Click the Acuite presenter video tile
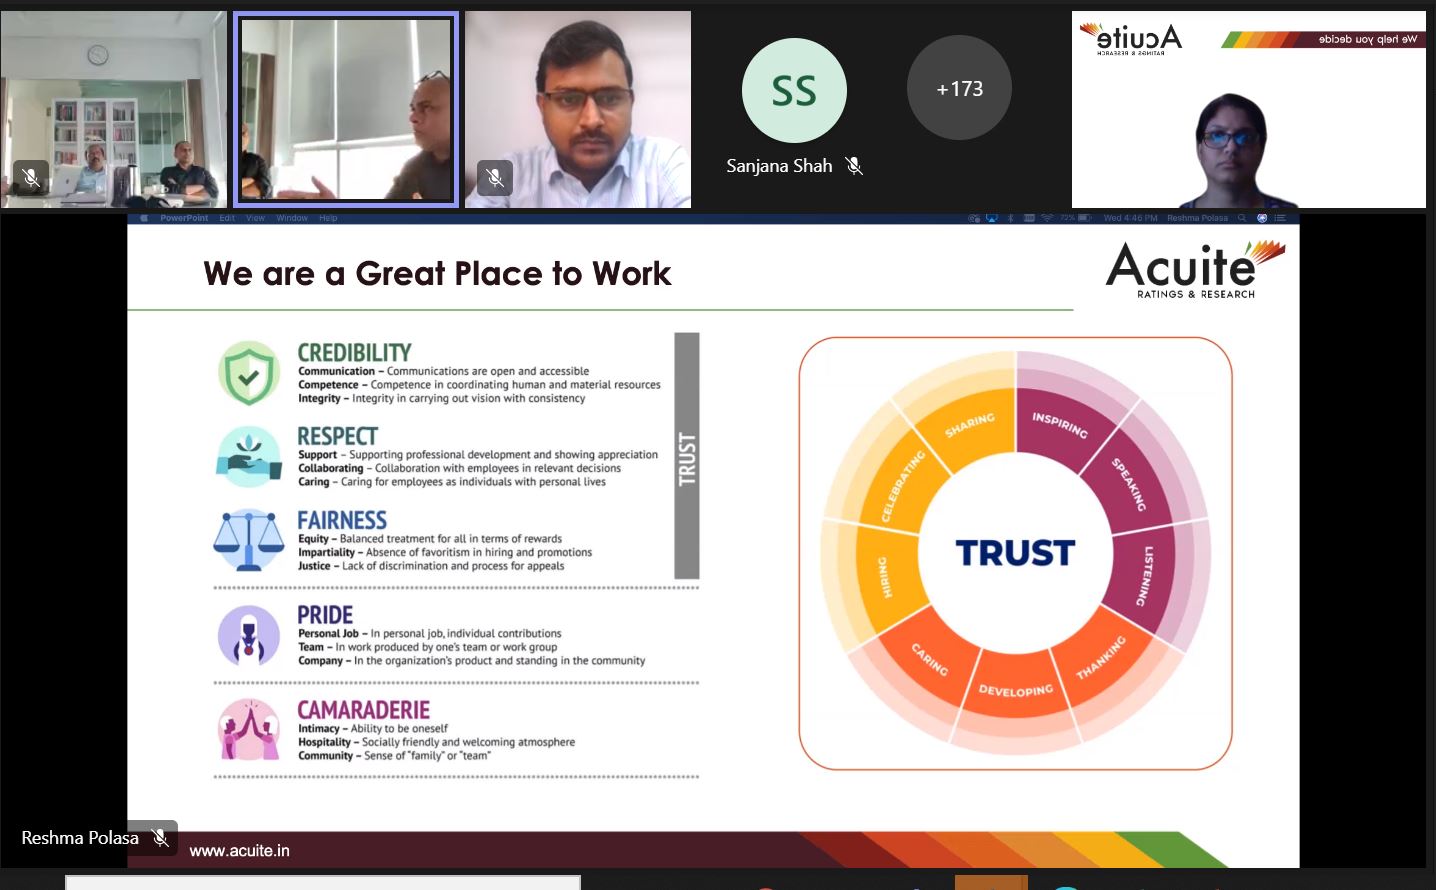This screenshot has height=890, width=1436. pyautogui.click(x=1248, y=110)
